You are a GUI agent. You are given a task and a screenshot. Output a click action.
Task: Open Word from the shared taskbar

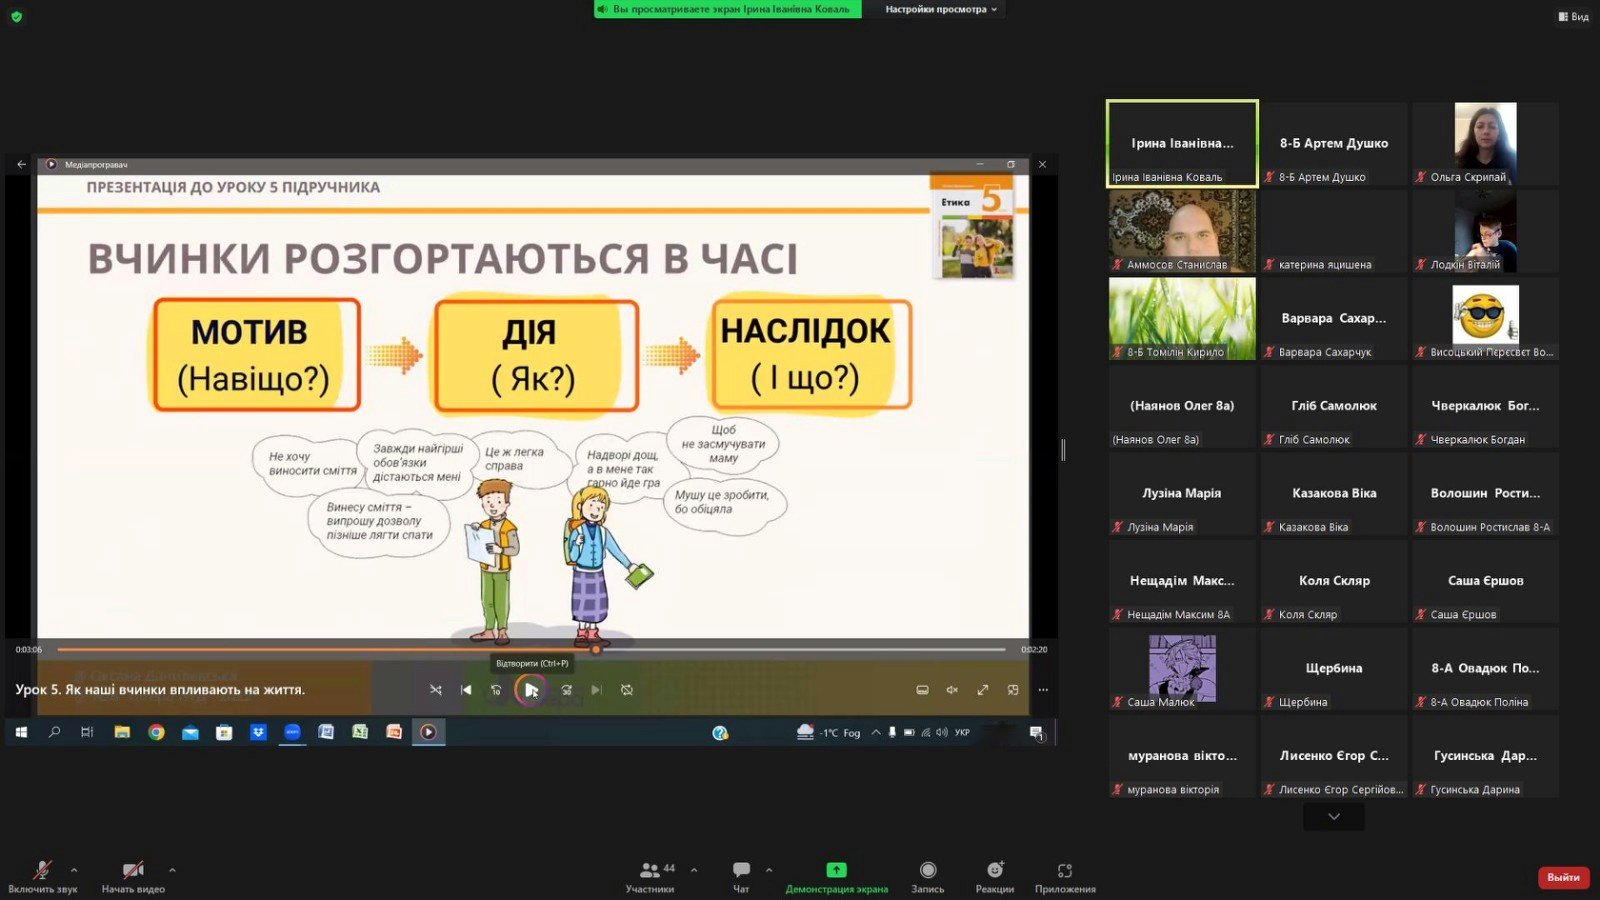[x=326, y=732]
